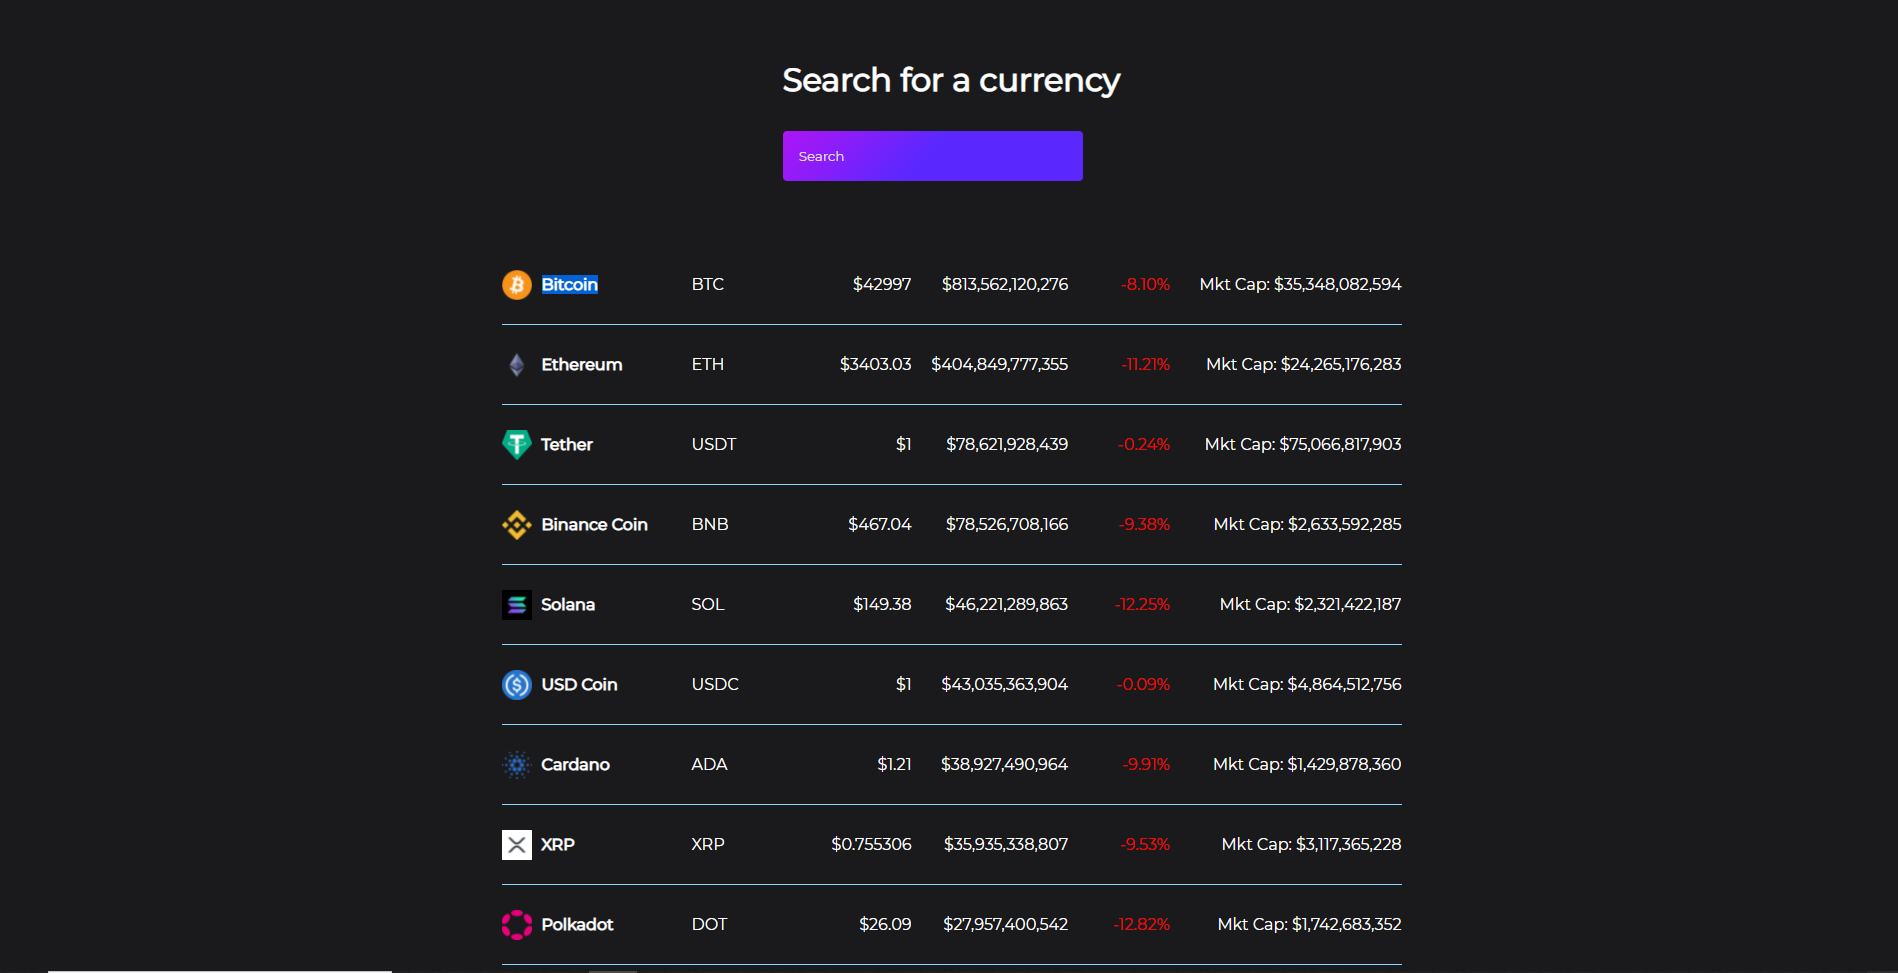Image resolution: width=1898 pixels, height=973 pixels.
Task: Click Cardano's market cap value
Action: [x=1306, y=765]
